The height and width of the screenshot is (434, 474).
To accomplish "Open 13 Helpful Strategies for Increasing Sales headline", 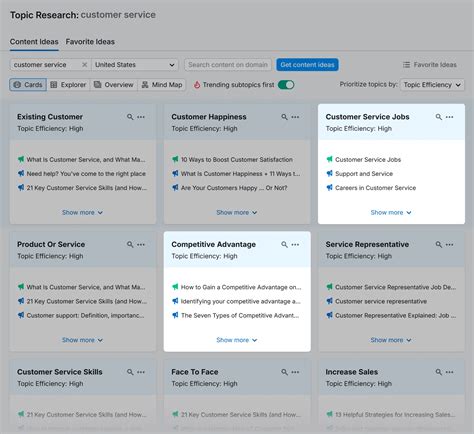I will (395, 414).
